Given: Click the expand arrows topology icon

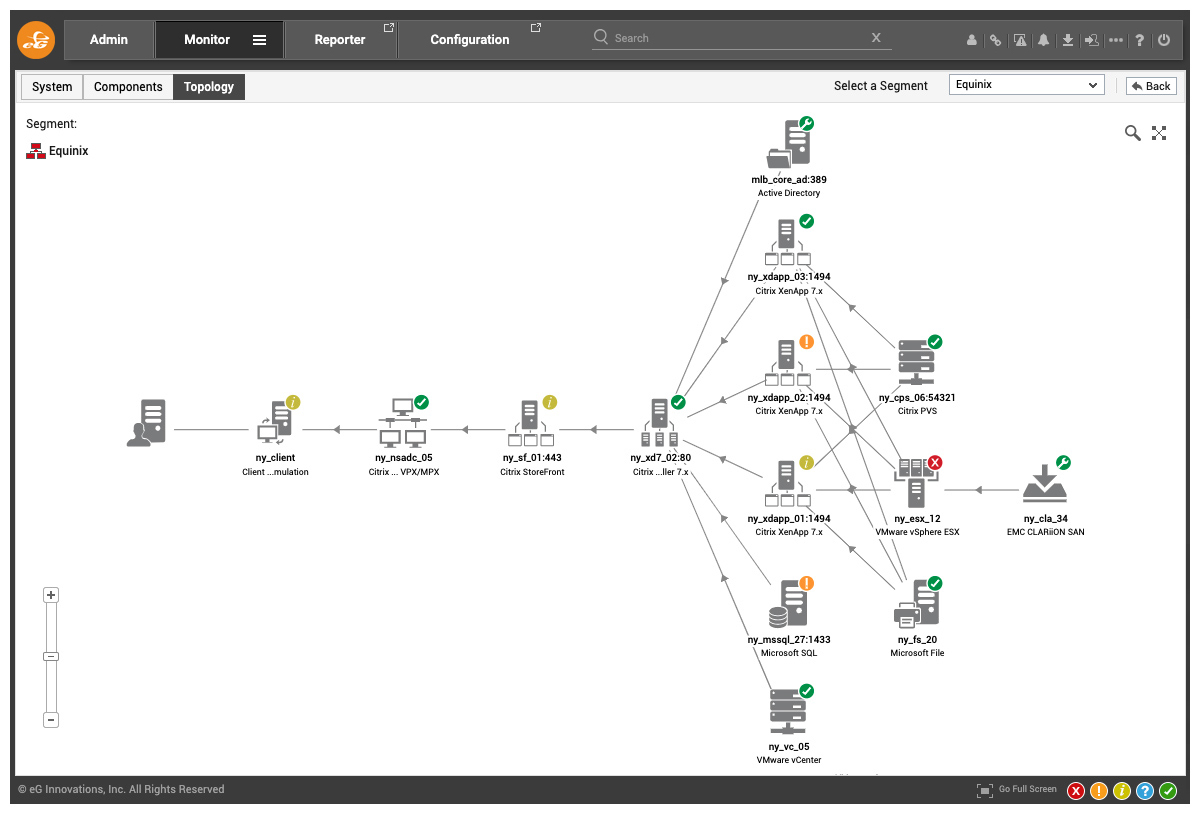Looking at the screenshot, I should click(1159, 133).
